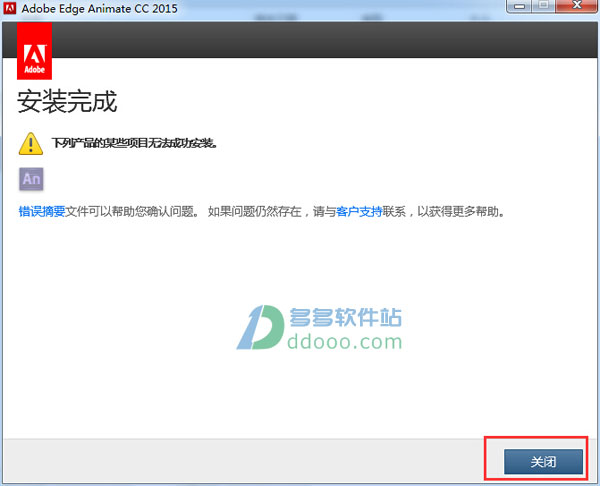The height and width of the screenshot is (486, 600).
Task: Click the 关闭 button
Action: point(543,462)
